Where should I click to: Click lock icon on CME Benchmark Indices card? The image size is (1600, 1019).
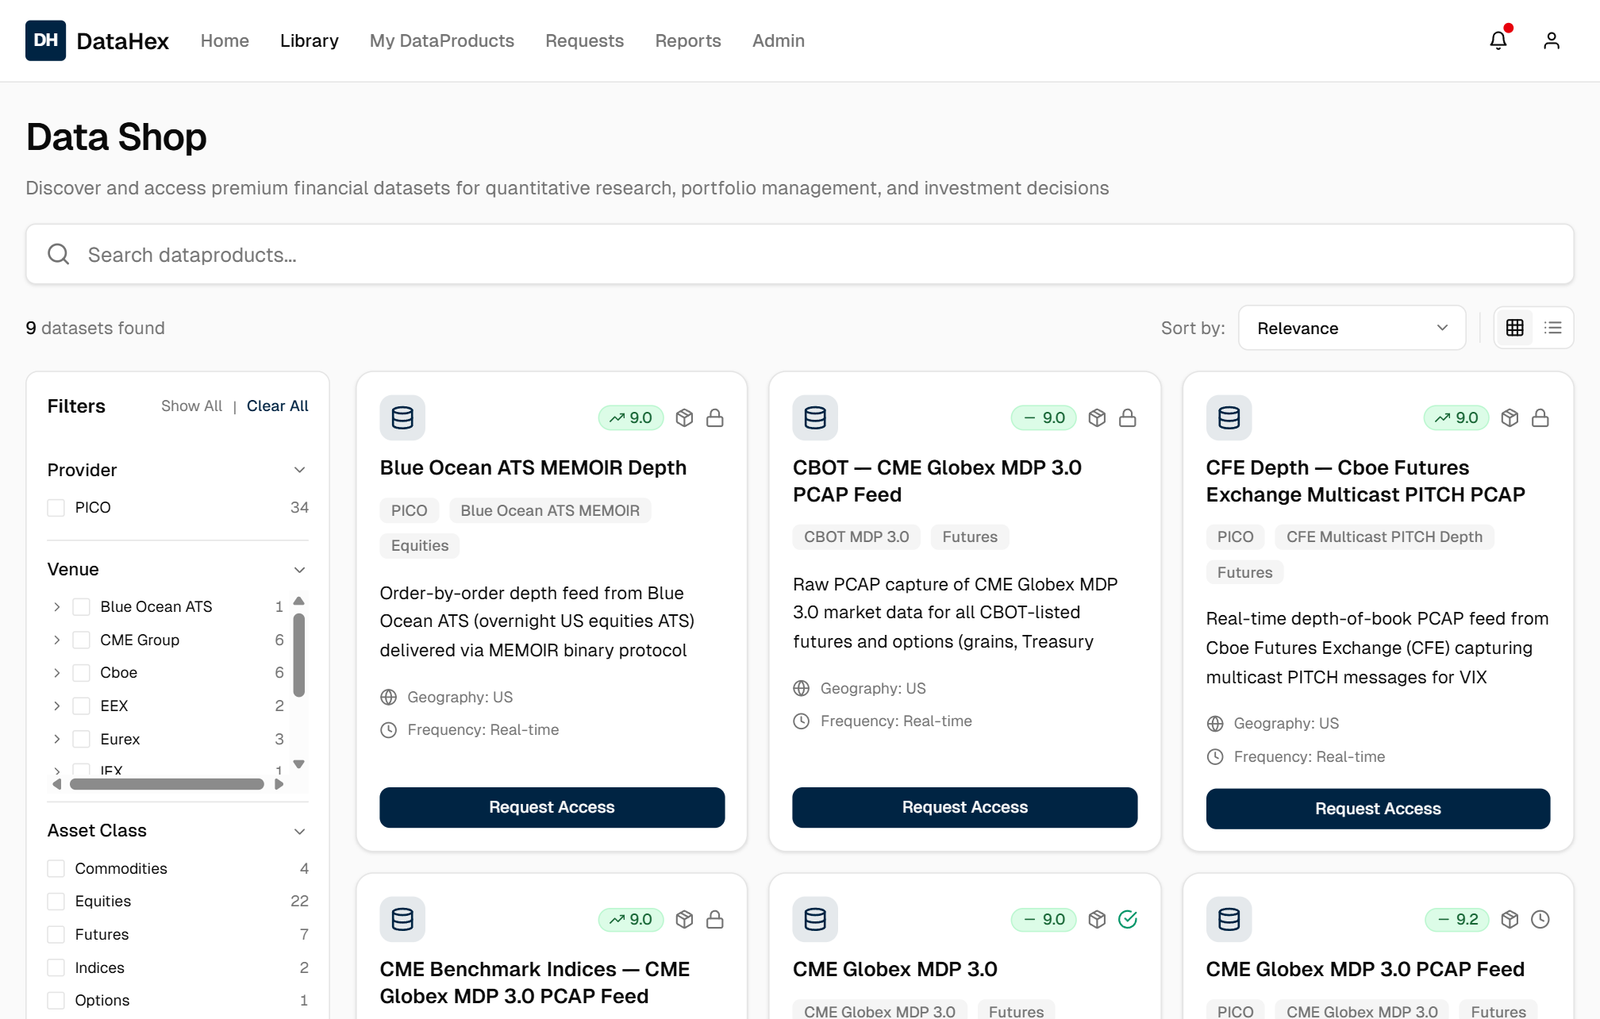coord(715,919)
